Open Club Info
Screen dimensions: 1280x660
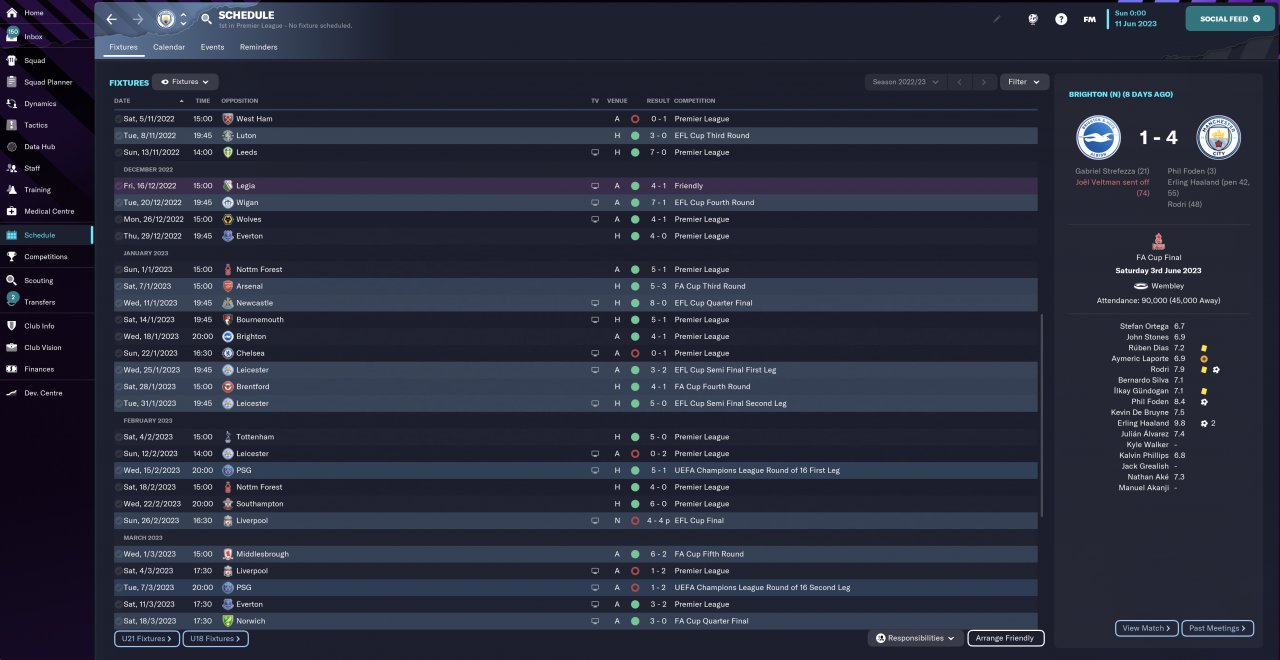point(39,326)
